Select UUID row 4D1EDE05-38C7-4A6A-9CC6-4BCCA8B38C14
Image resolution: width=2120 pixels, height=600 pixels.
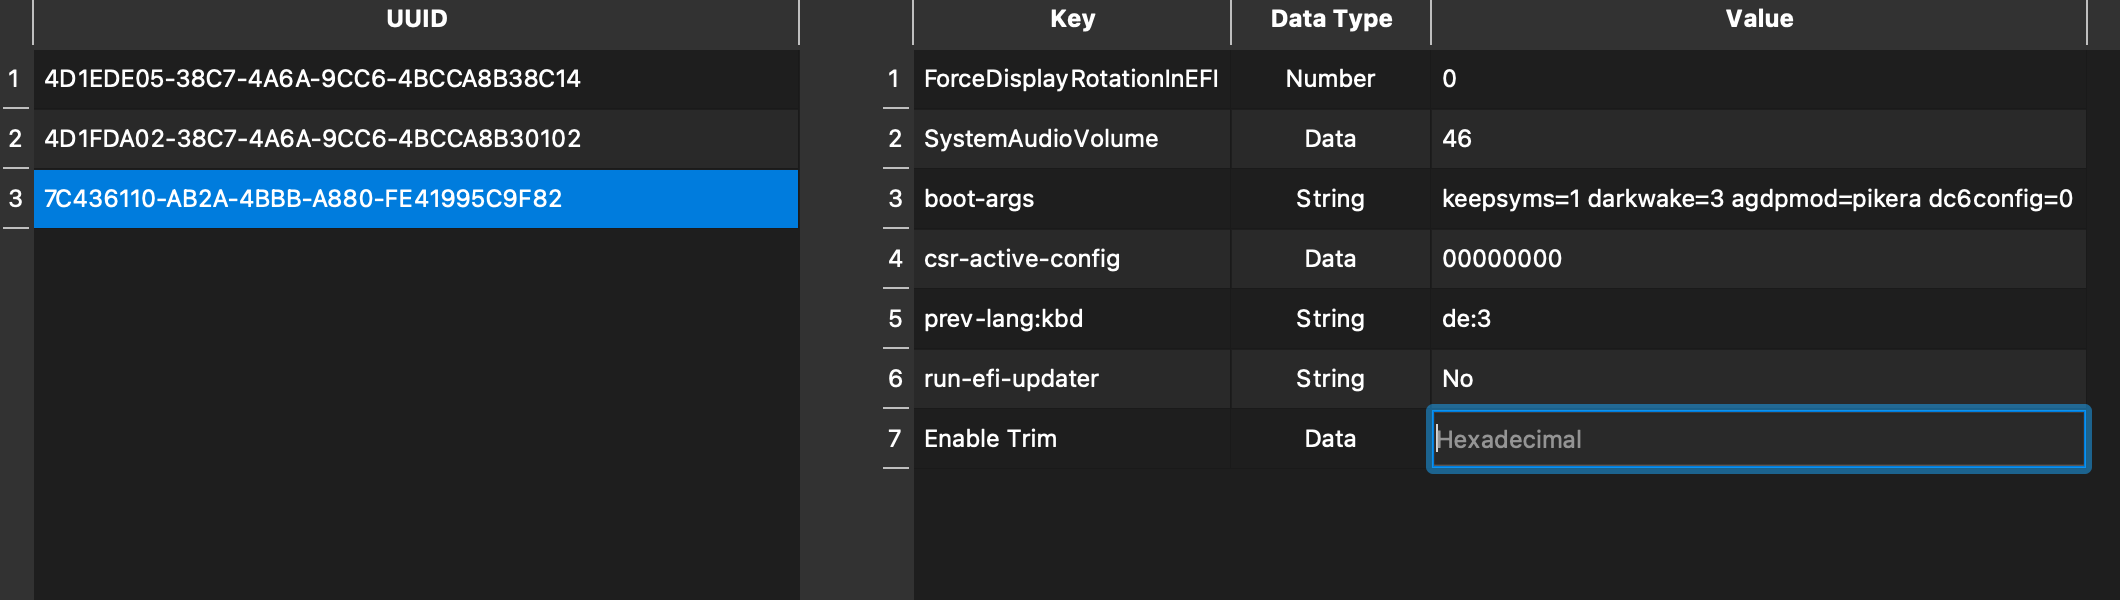click(312, 79)
